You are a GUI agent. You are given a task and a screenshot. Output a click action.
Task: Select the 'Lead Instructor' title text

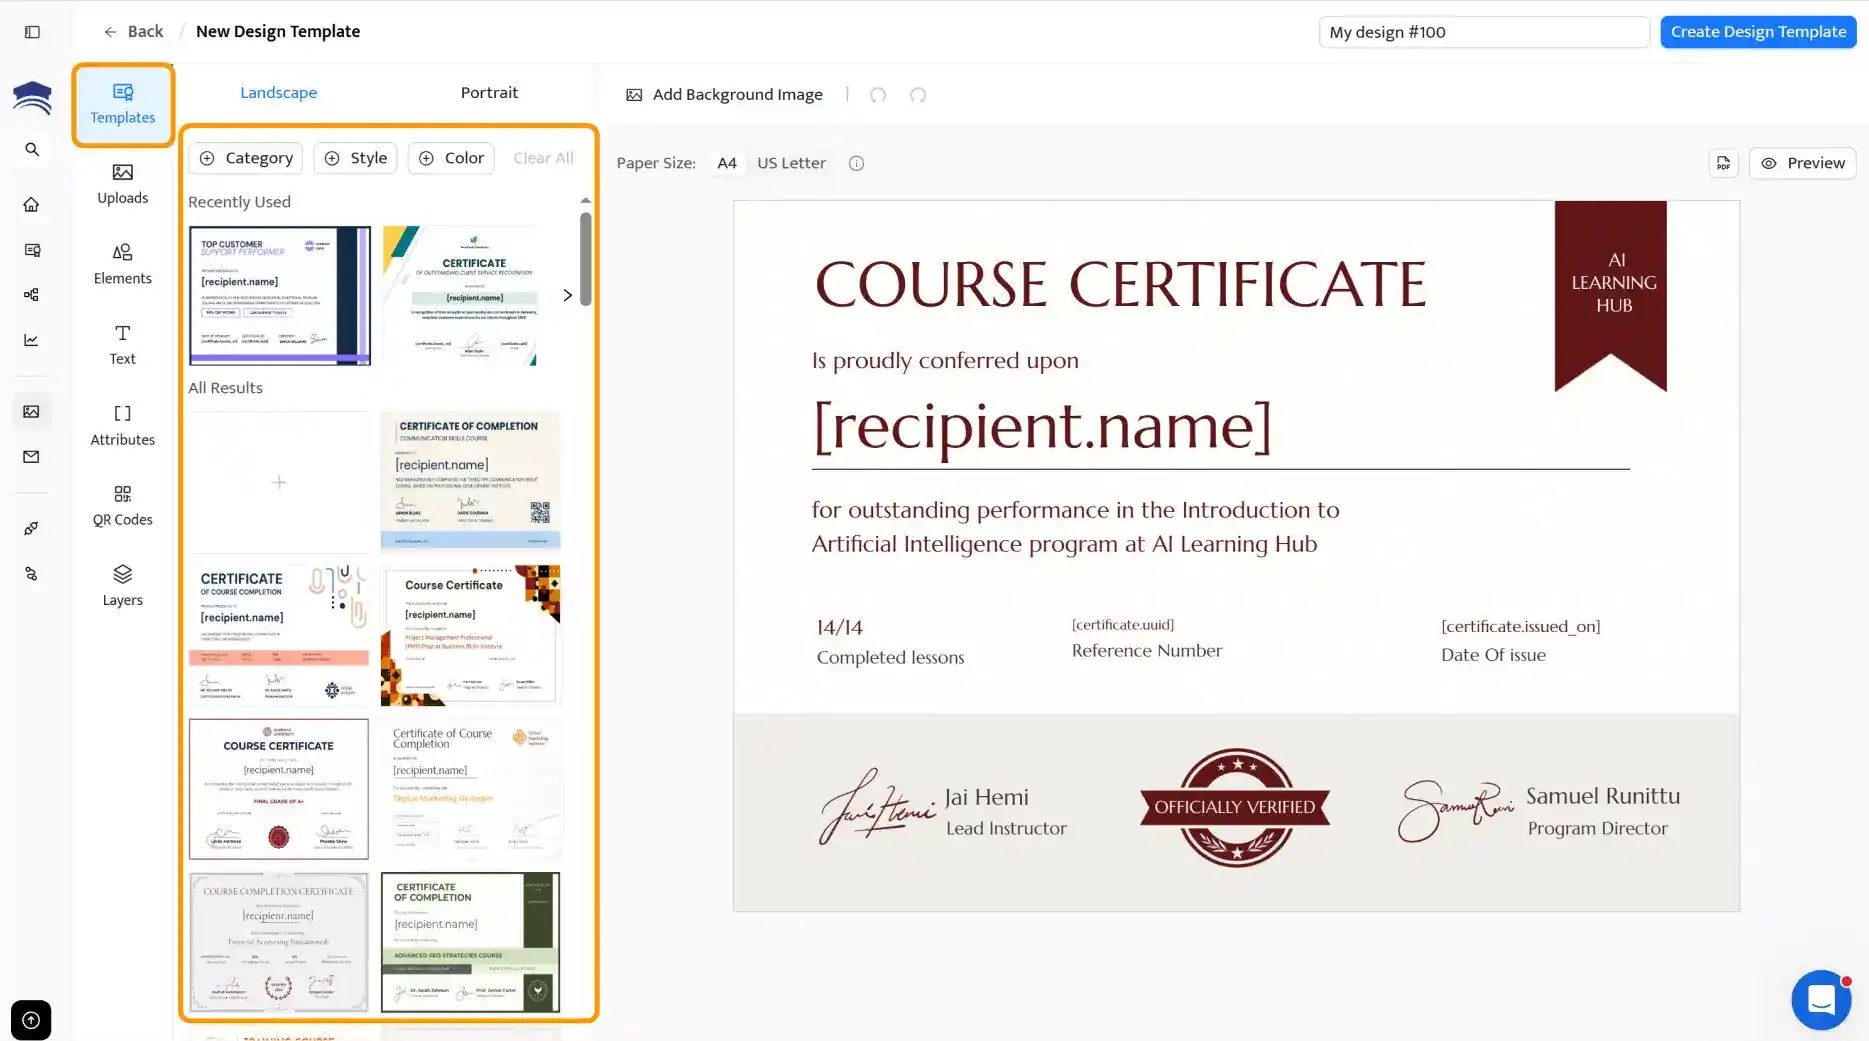1006,828
